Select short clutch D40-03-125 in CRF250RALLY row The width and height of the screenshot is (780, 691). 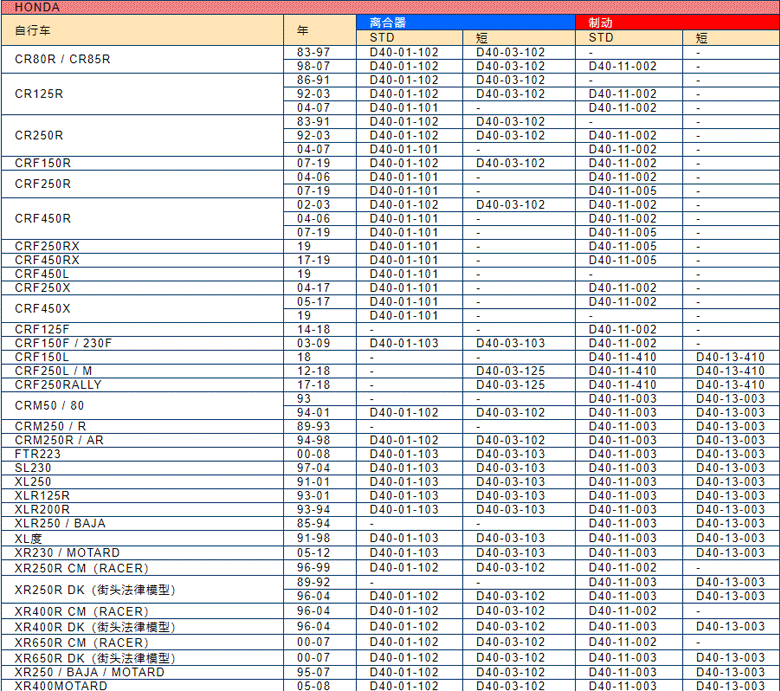pos(510,385)
